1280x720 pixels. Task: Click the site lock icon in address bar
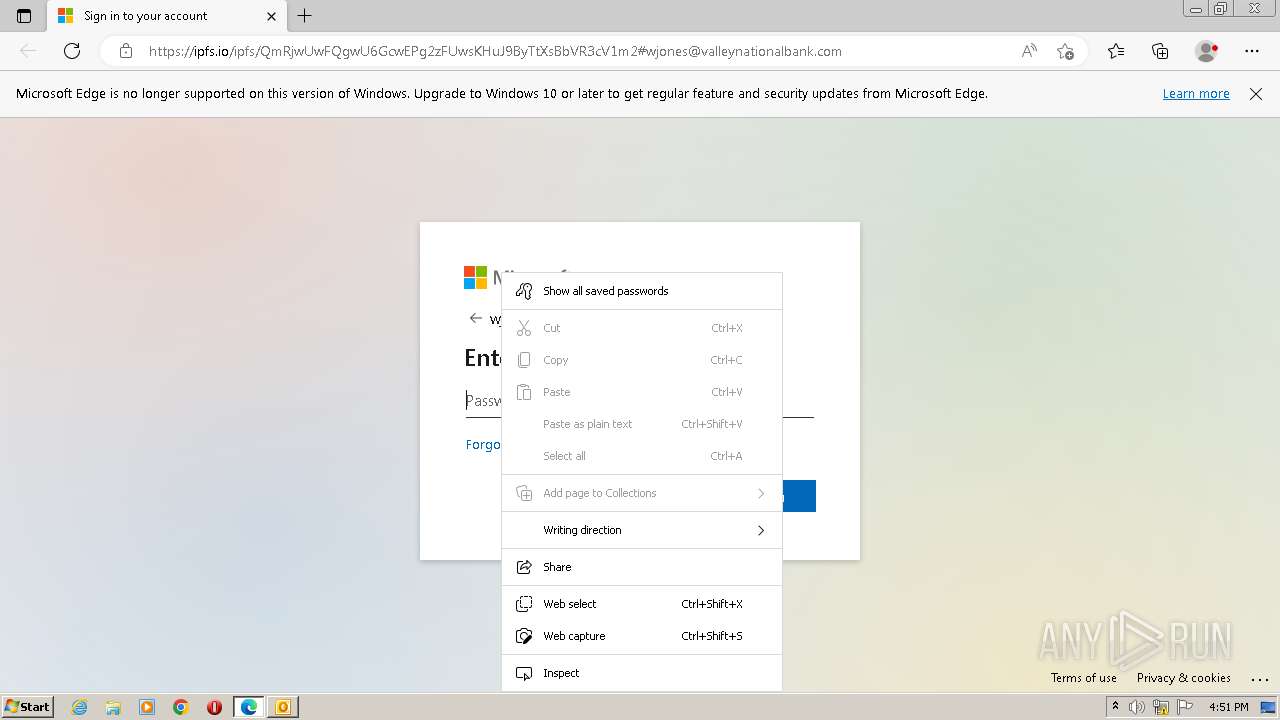126,51
